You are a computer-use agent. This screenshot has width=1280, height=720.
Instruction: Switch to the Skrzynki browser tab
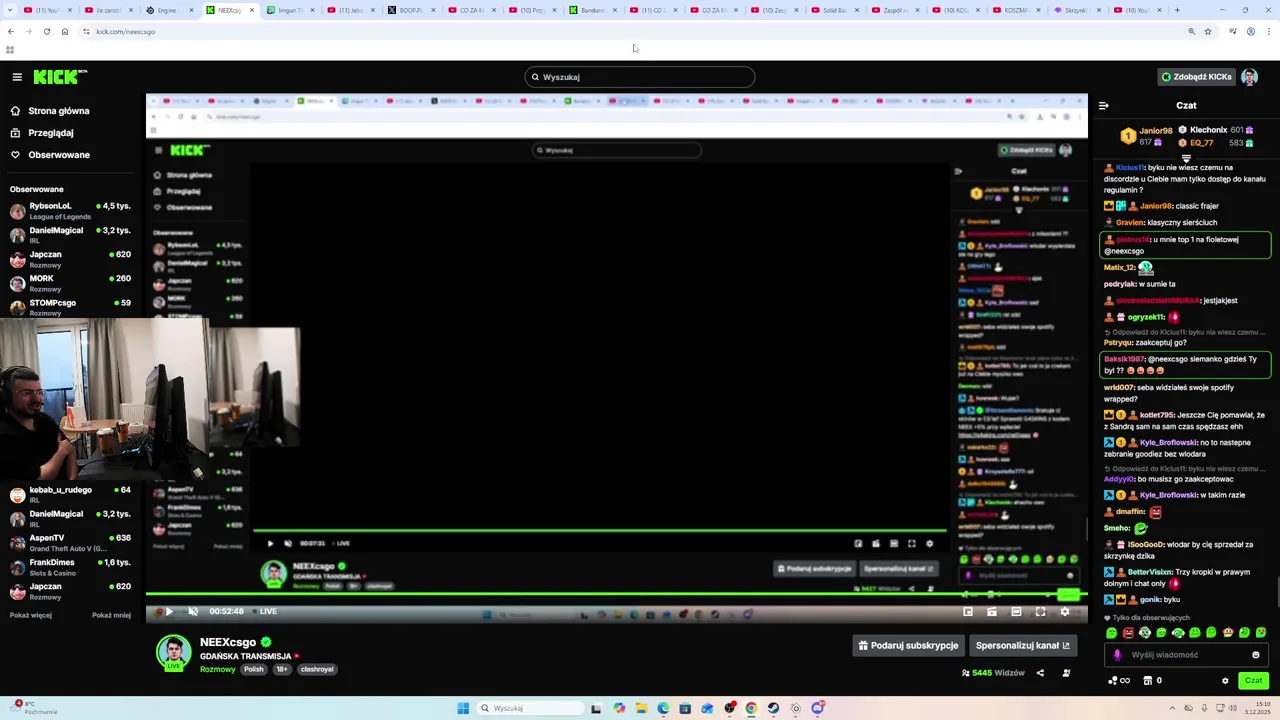tap(1075, 10)
